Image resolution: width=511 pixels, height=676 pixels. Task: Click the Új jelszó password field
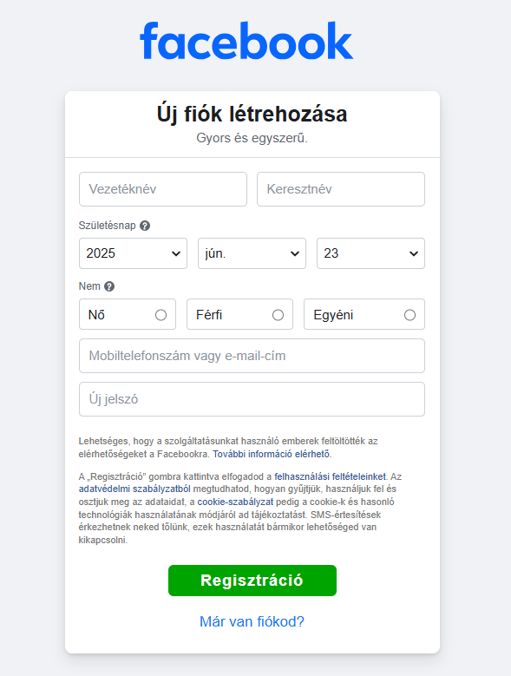(252, 399)
